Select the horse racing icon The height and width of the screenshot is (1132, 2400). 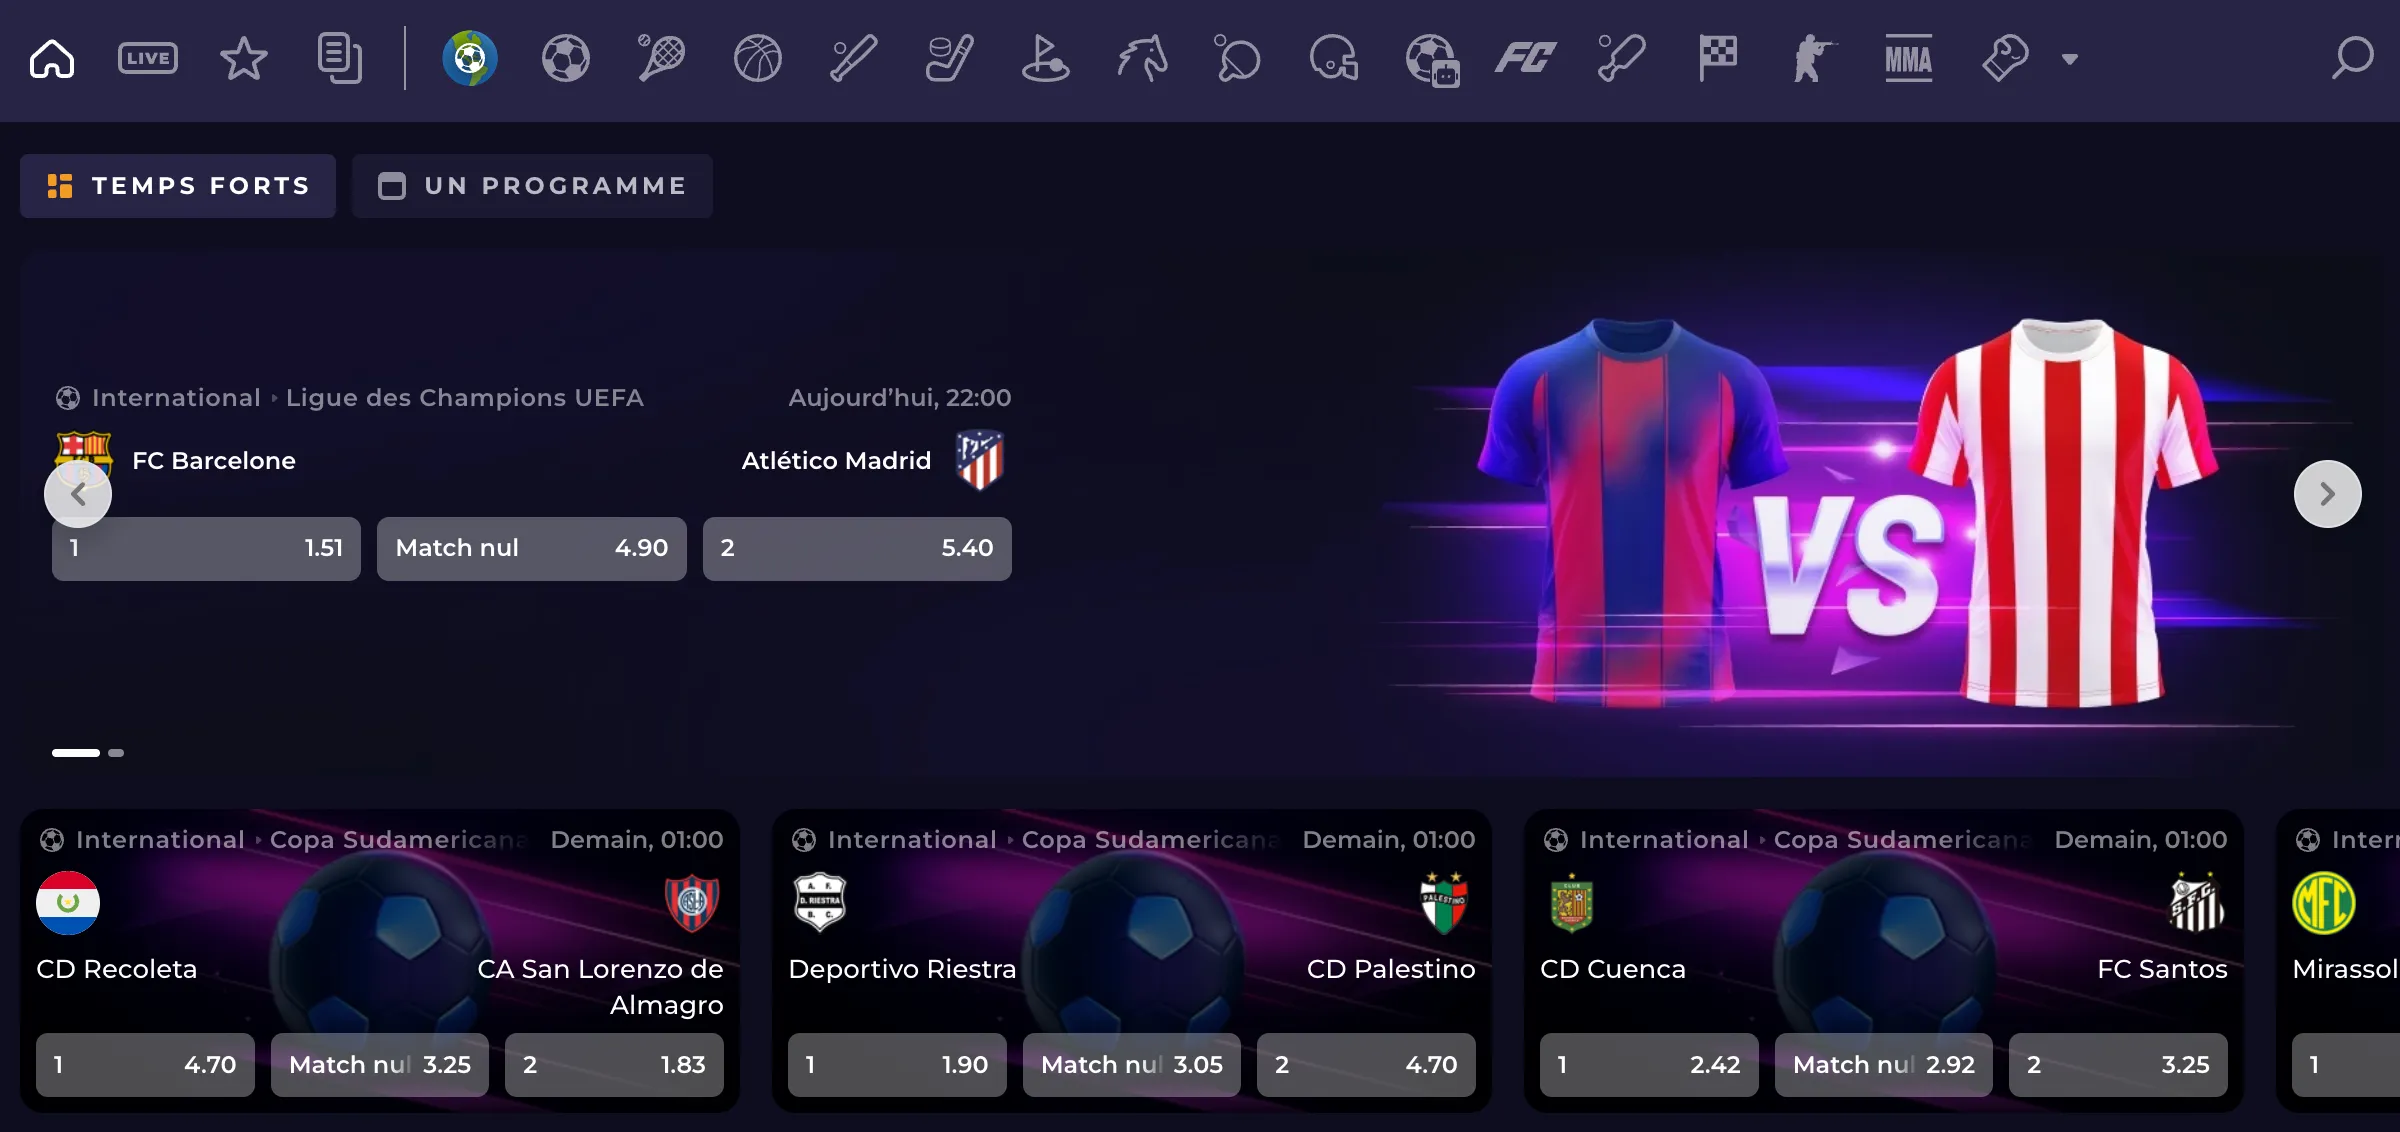[1142, 59]
